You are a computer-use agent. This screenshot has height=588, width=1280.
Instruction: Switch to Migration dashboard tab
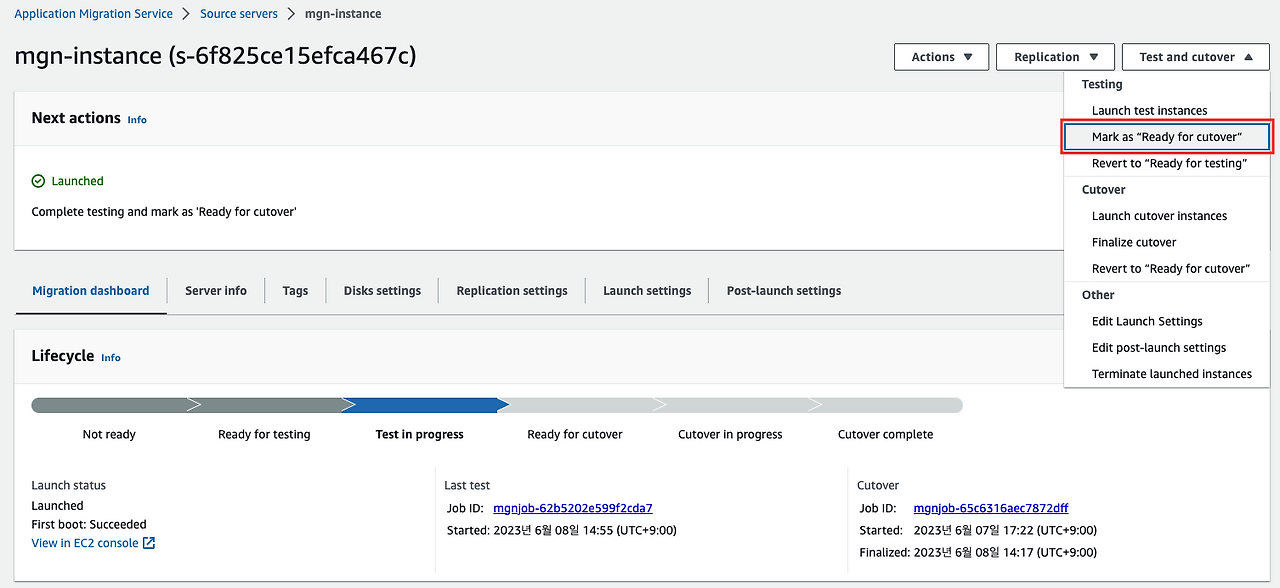(91, 291)
